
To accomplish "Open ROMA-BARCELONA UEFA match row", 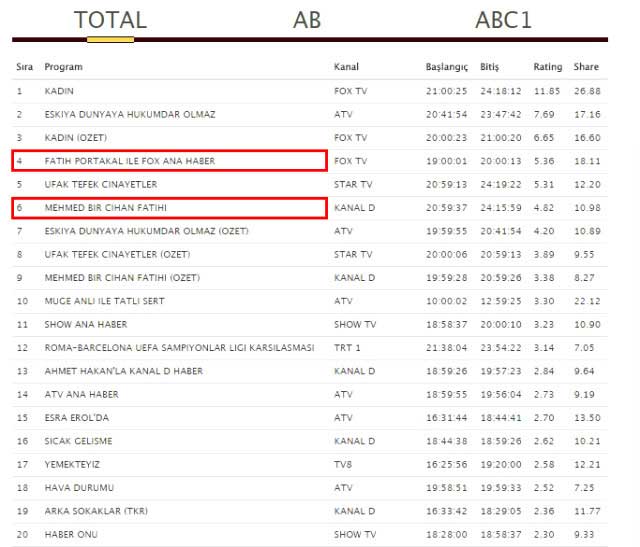I will [x=179, y=347].
